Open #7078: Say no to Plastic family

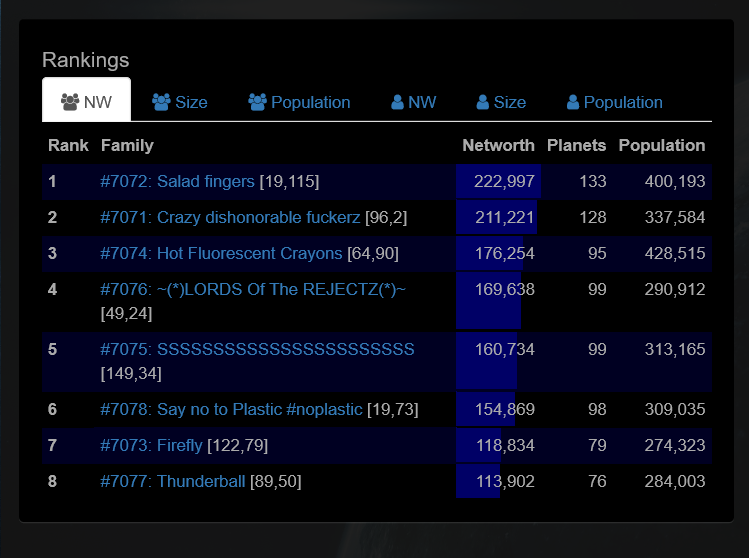[x=231, y=409]
